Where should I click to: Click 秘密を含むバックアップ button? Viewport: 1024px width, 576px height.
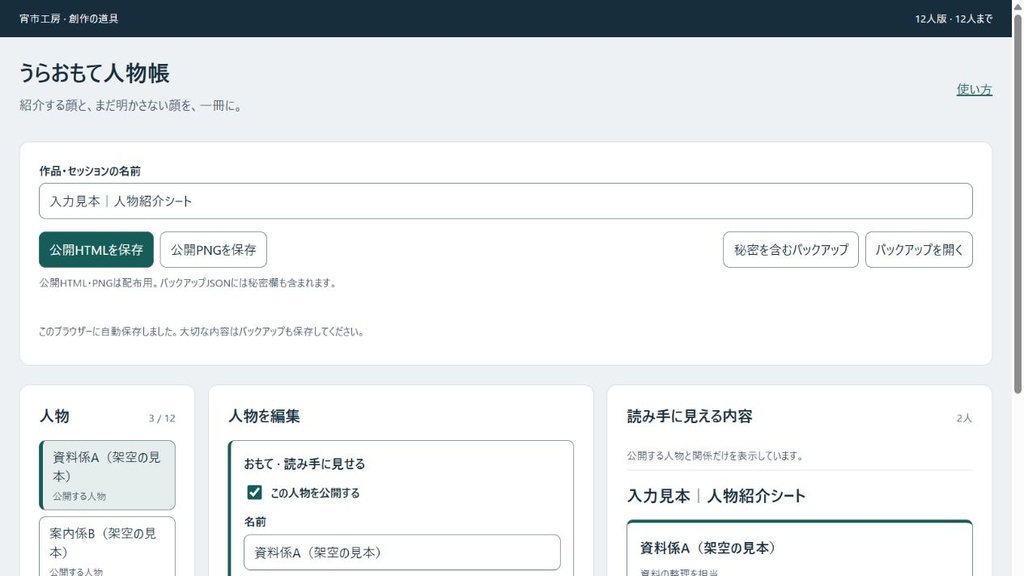[x=791, y=249]
